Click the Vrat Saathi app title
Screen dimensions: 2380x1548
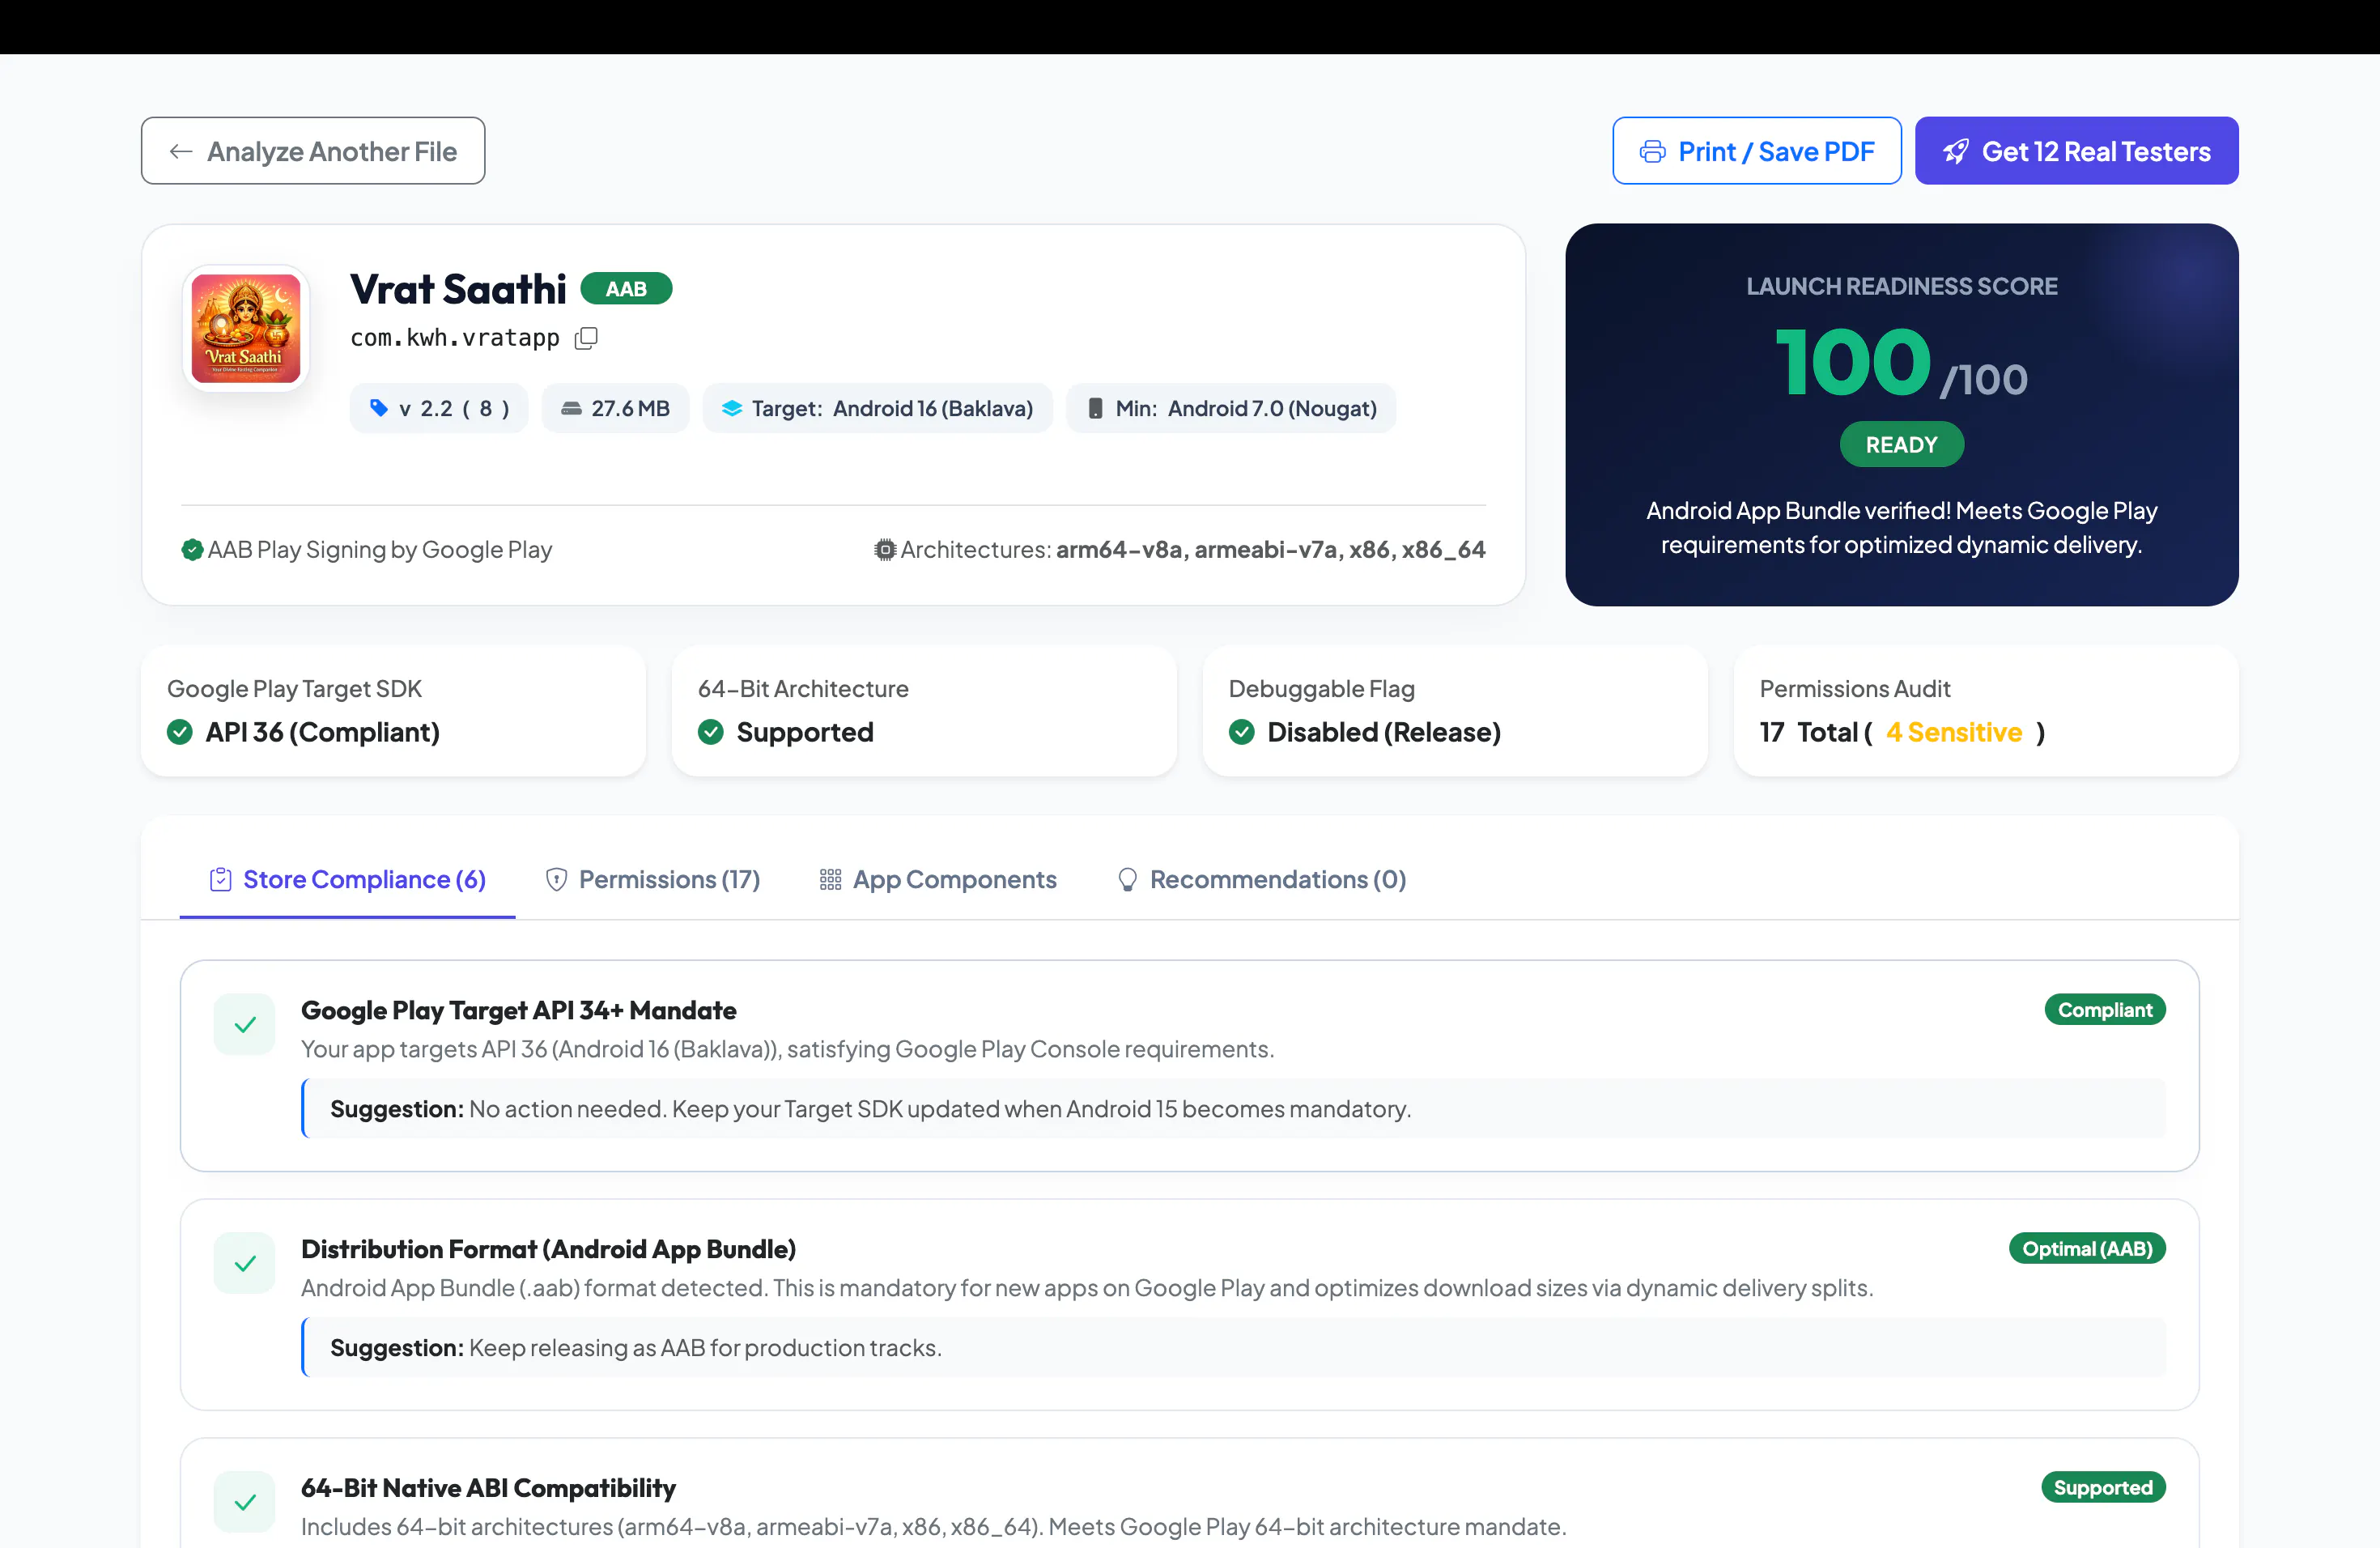tap(458, 289)
